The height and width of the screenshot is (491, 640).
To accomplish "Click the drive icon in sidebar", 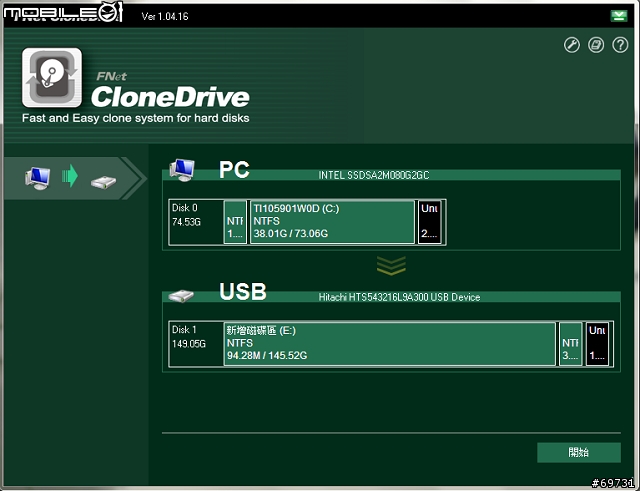I will (x=103, y=182).
